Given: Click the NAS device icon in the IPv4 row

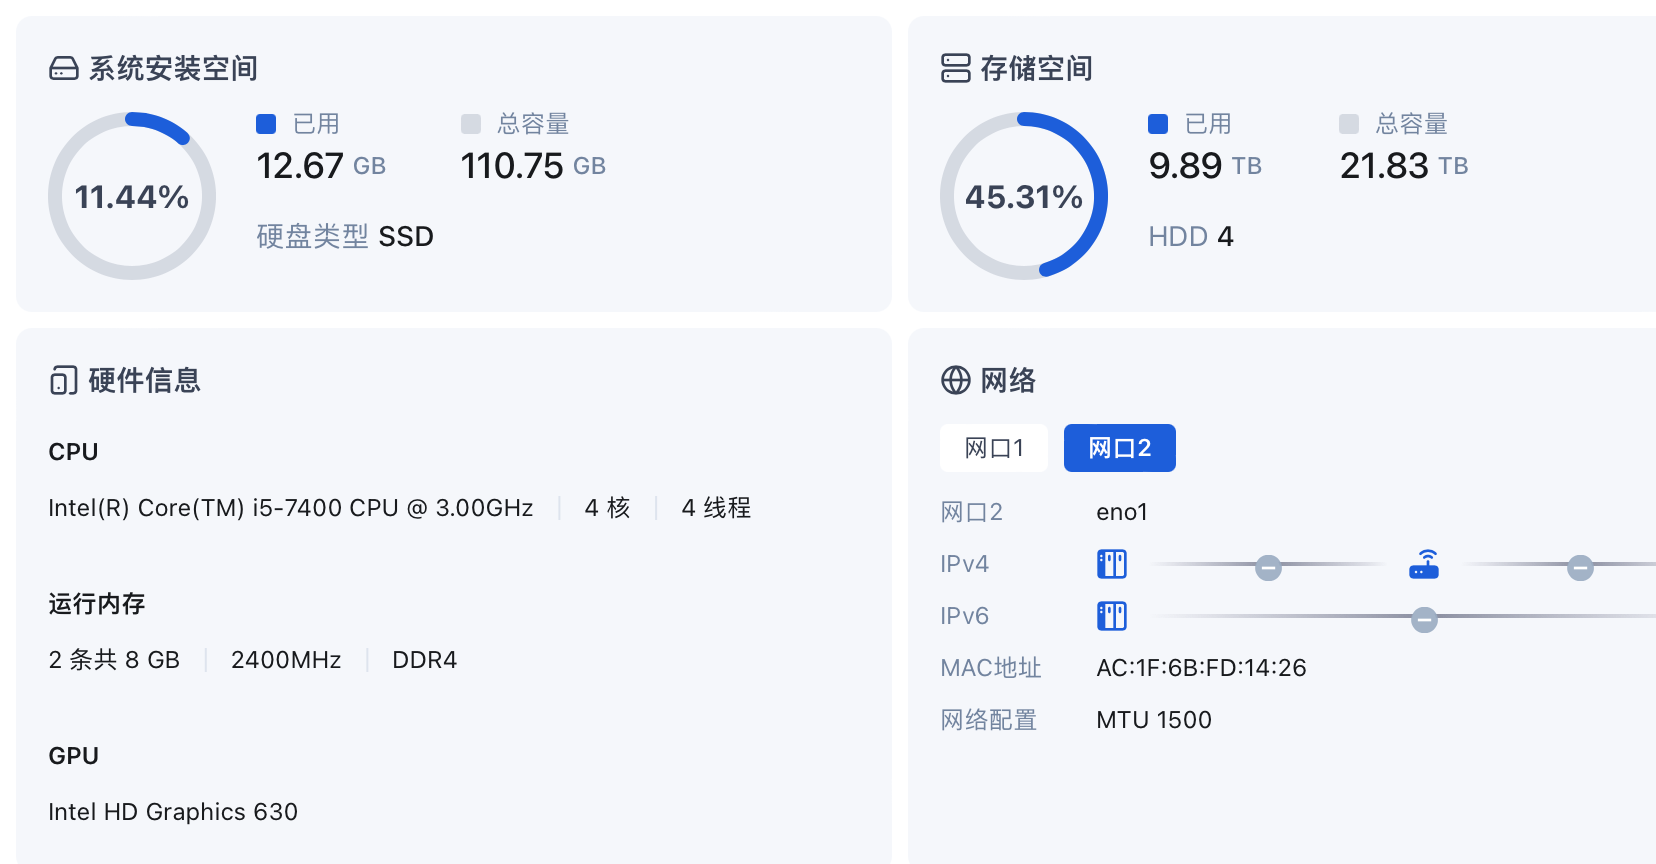Looking at the screenshot, I should pyautogui.click(x=1111, y=564).
